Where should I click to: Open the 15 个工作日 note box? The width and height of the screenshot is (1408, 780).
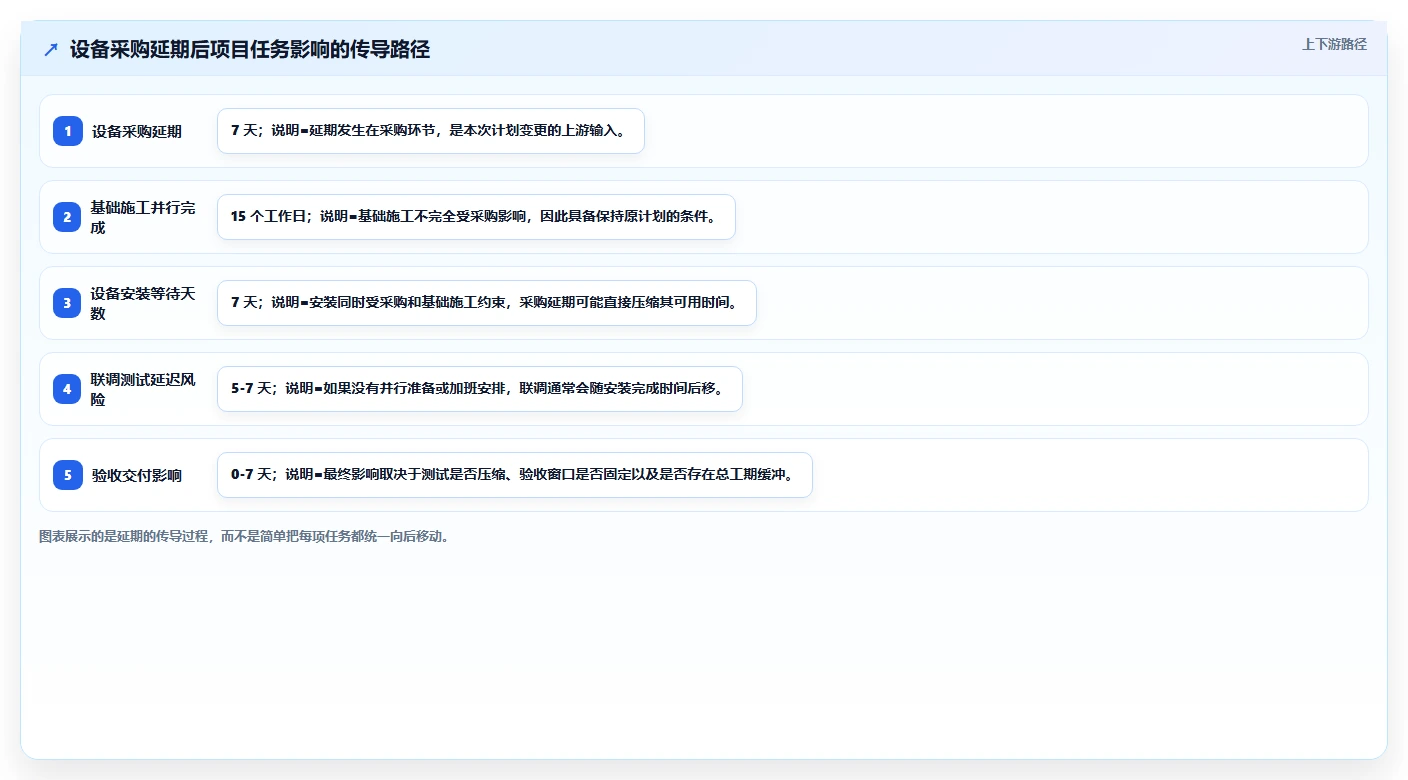(476, 217)
